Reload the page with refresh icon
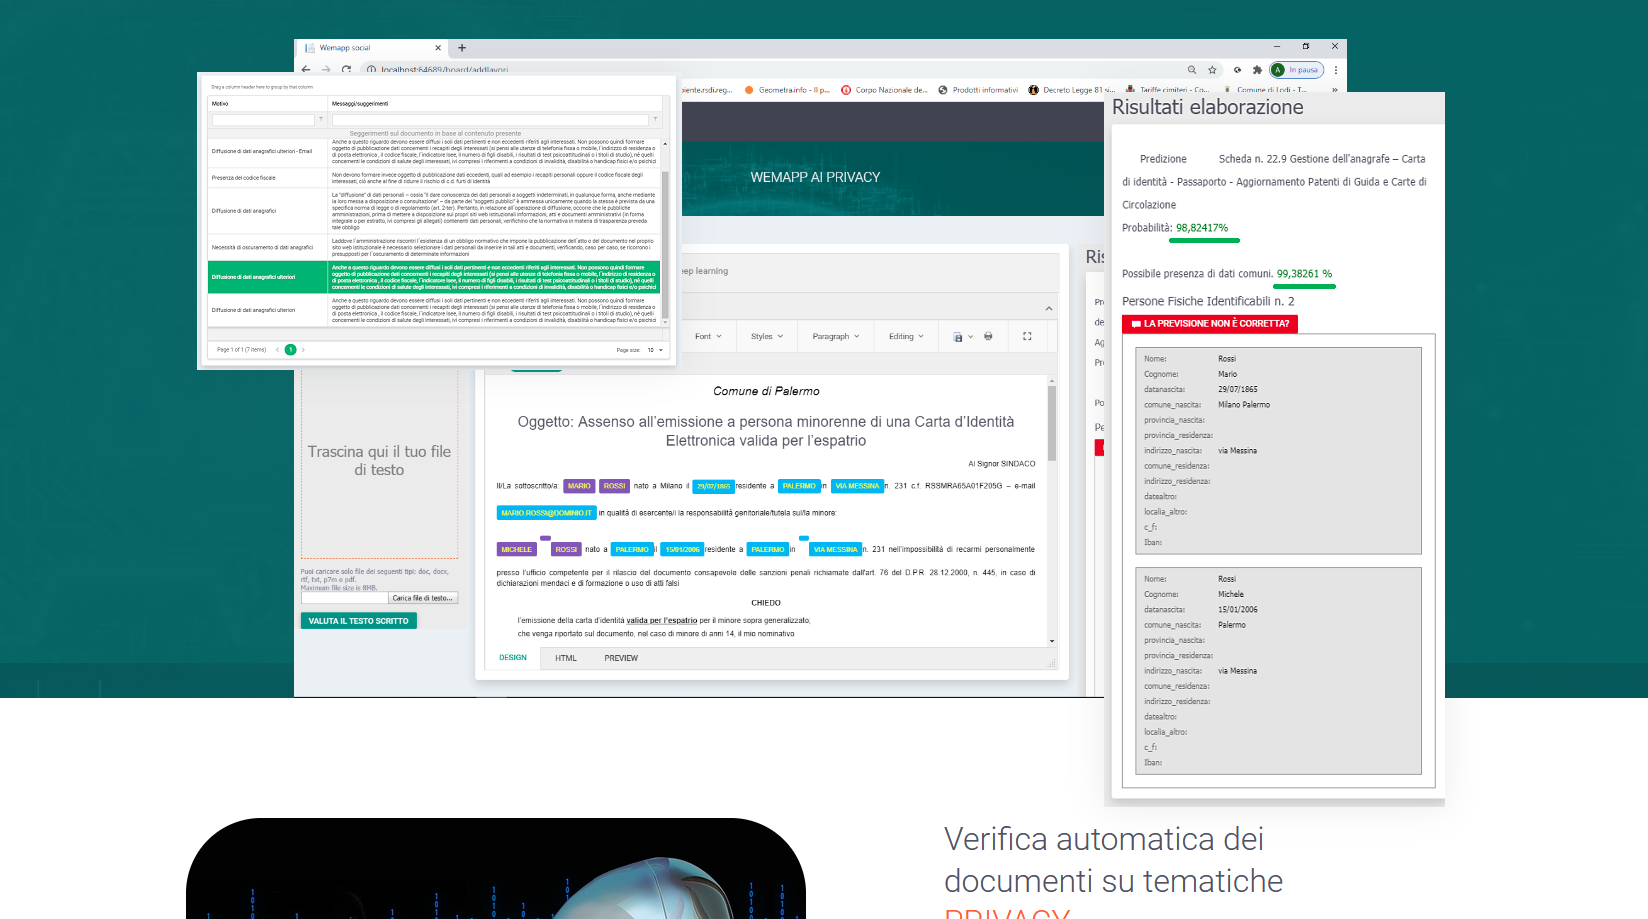The width and height of the screenshot is (1648, 919). (x=346, y=69)
